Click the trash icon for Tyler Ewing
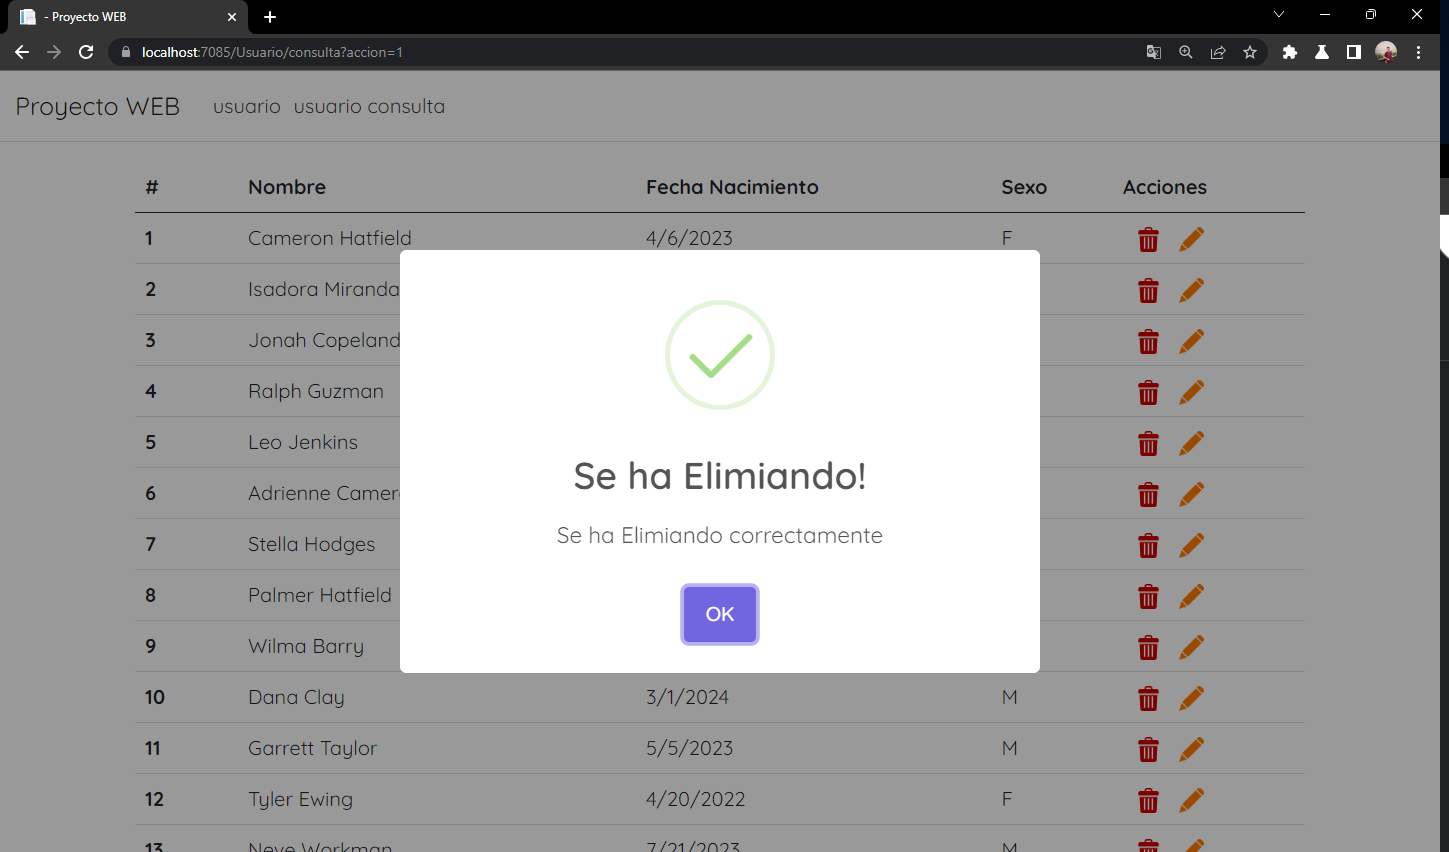The height and width of the screenshot is (852, 1449). click(1148, 800)
